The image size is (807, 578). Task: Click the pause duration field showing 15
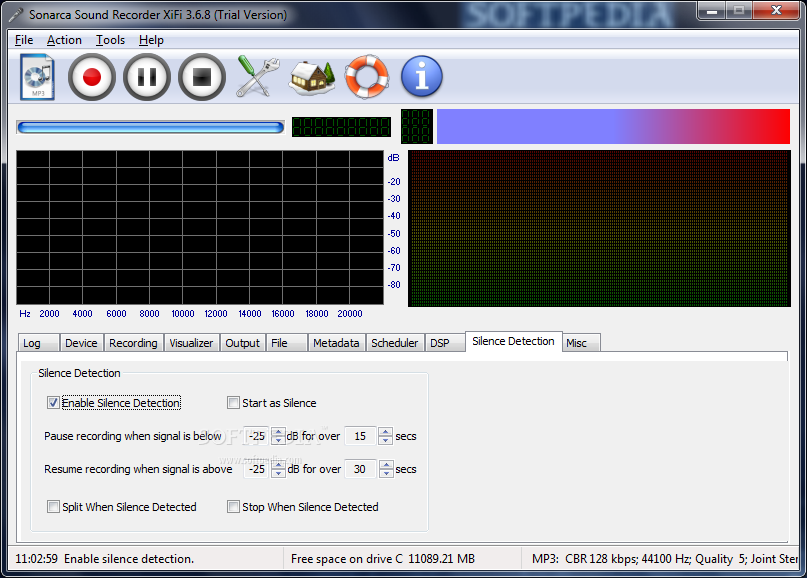pyautogui.click(x=360, y=436)
